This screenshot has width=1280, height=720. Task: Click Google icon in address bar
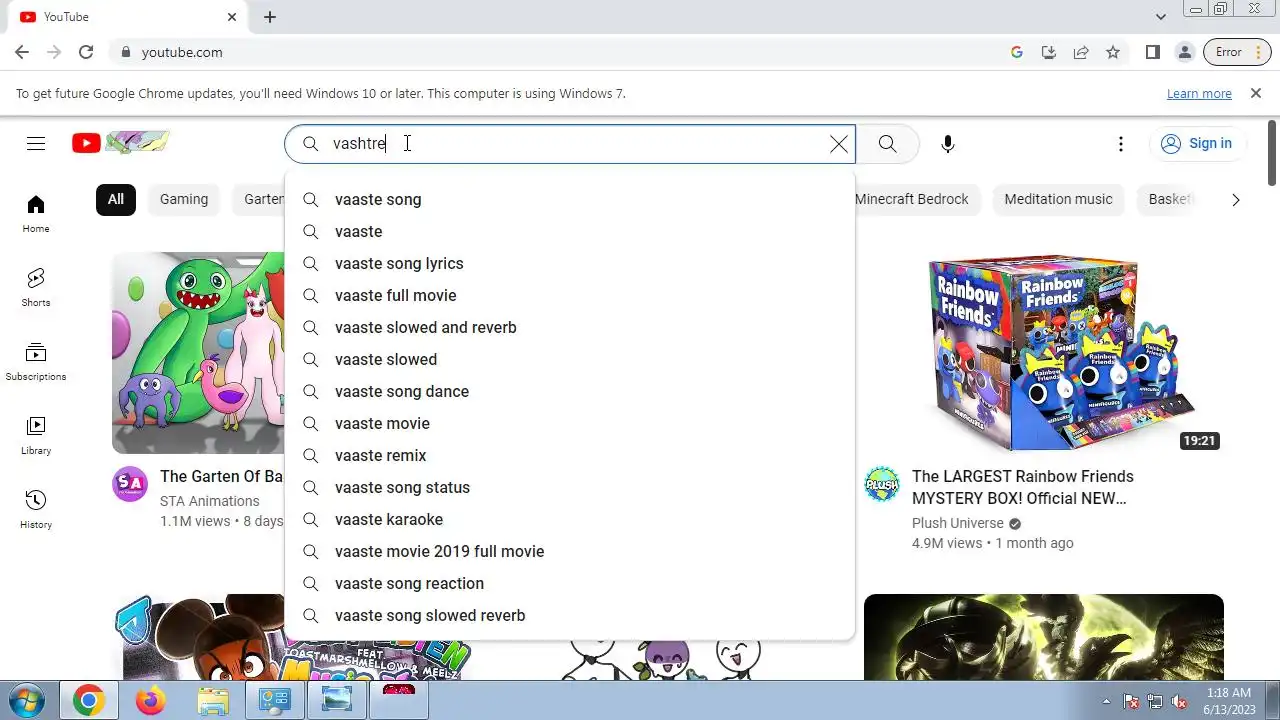pyautogui.click(x=1017, y=52)
